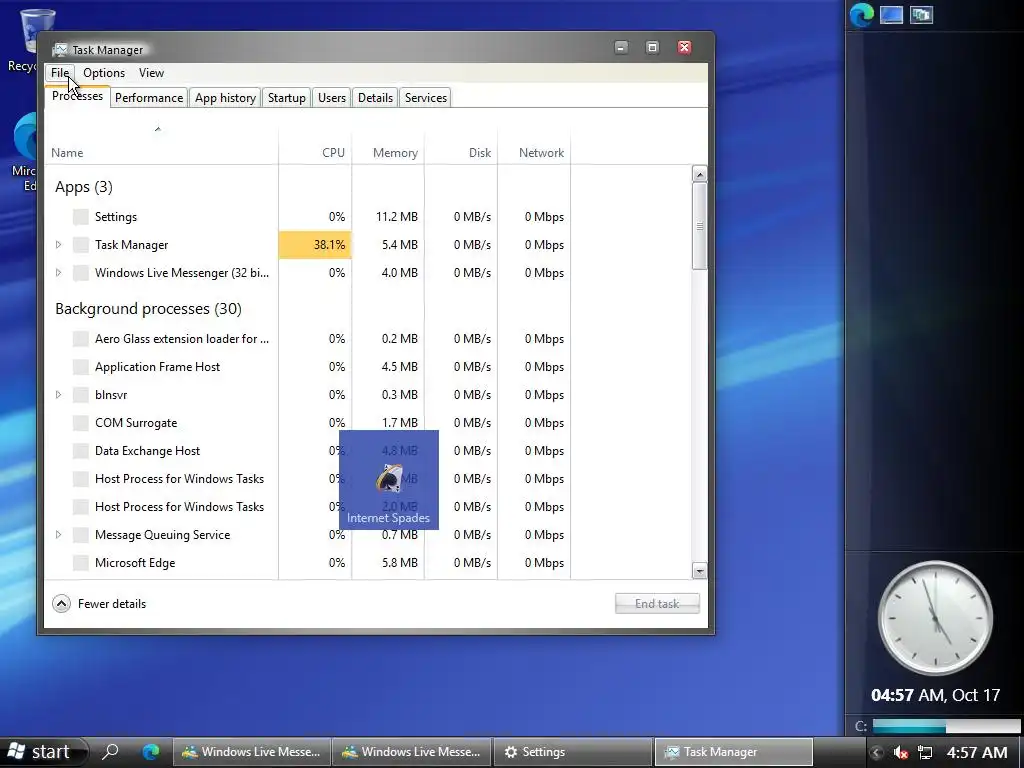Click the 04:57 AM, Oct 17 date text

coord(935,695)
